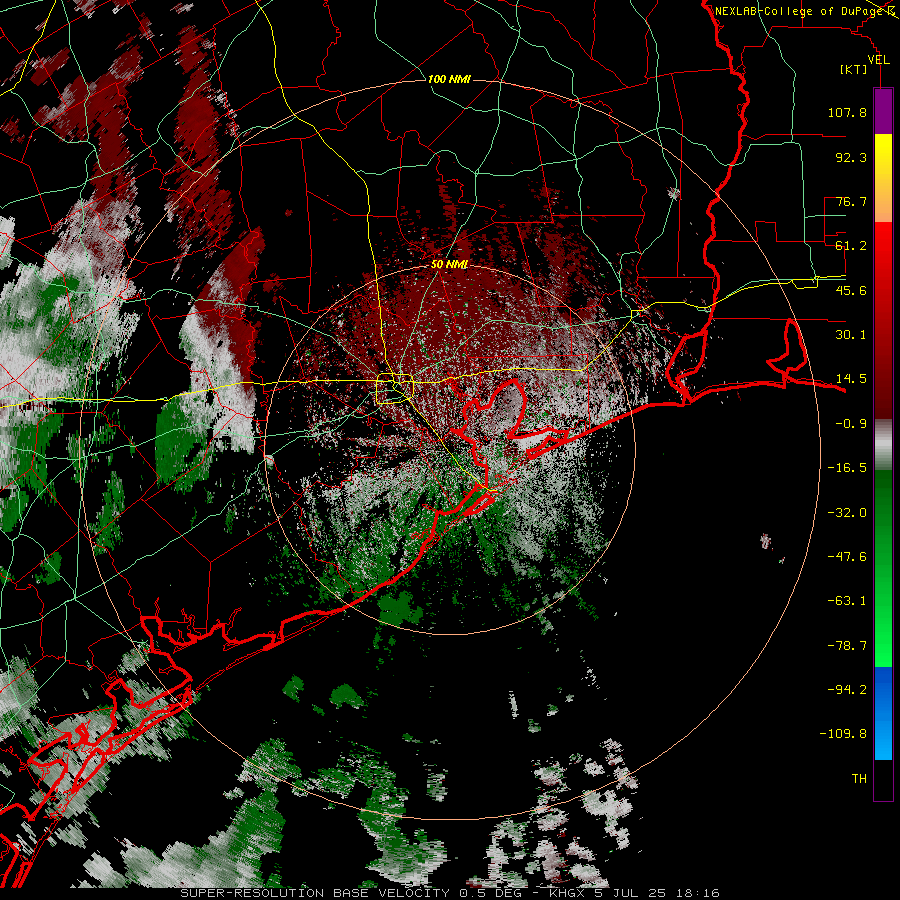
Task: Pick the yellow-orange segment of the color bar
Action: tap(883, 178)
